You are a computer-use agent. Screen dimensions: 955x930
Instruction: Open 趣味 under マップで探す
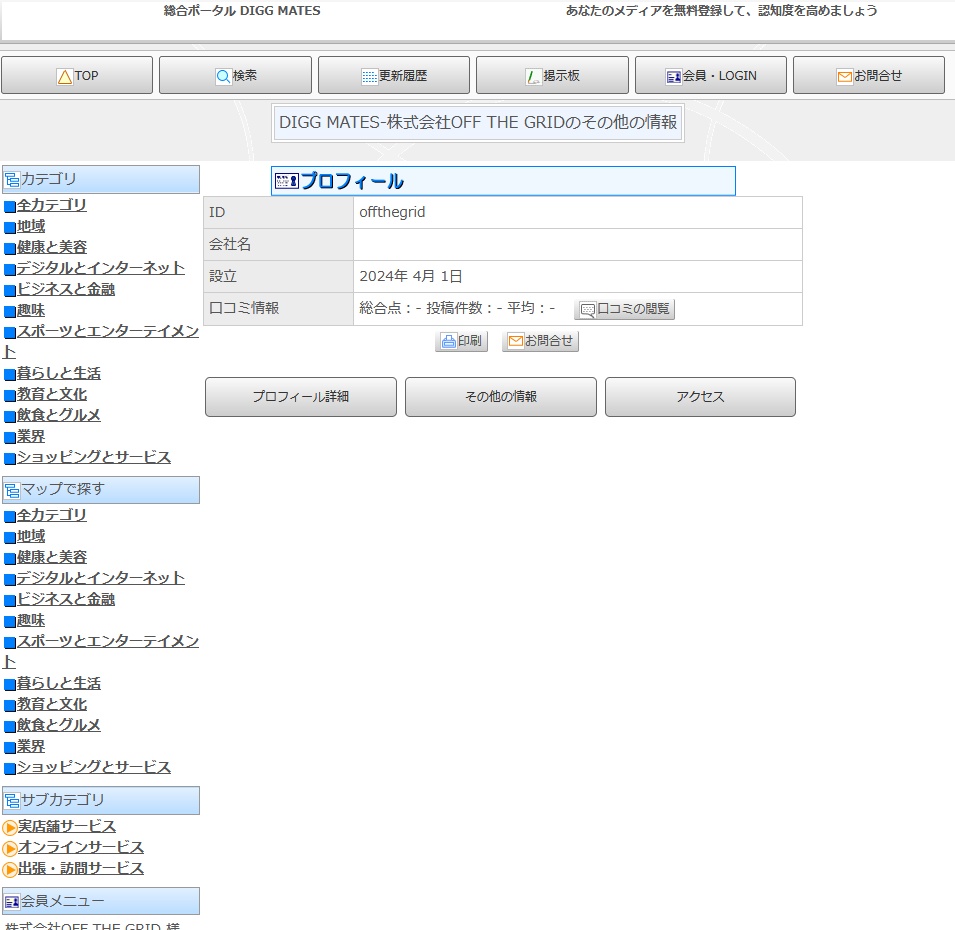(31, 621)
